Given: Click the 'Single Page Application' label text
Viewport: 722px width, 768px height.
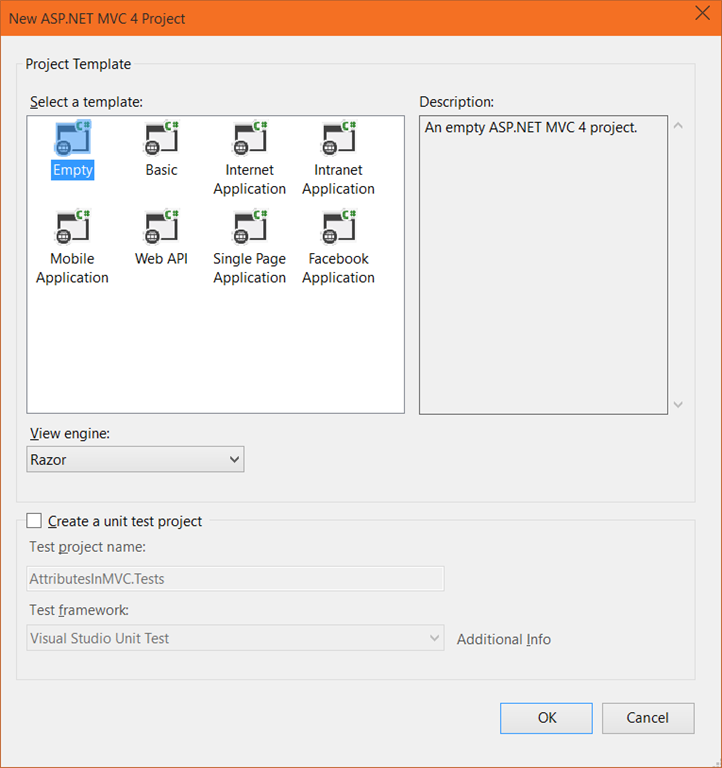Looking at the screenshot, I should tap(250, 268).
